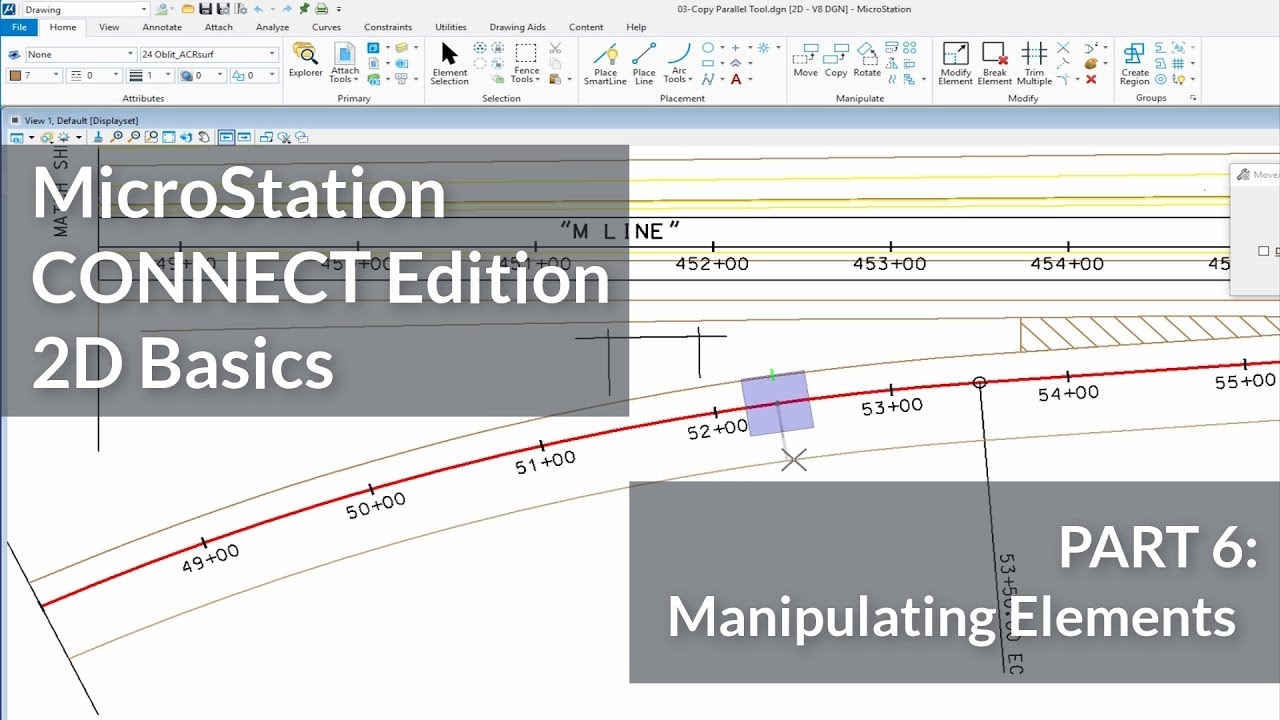This screenshot has width=1280, height=720.
Task: Select the Modify Element tool
Action: 955,63
